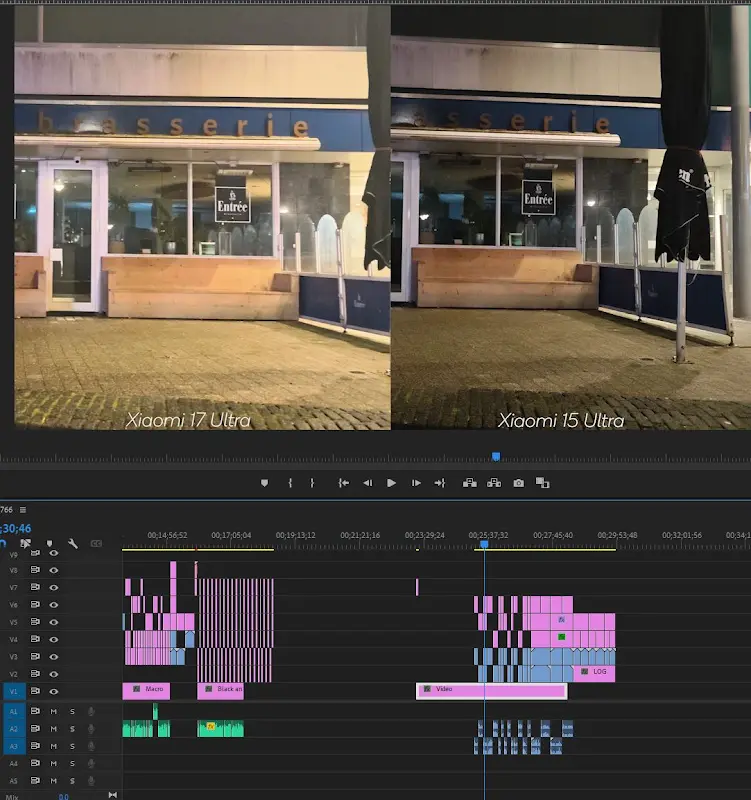Select the 'Macro' clip in the timeline

[x=146, y=690]
